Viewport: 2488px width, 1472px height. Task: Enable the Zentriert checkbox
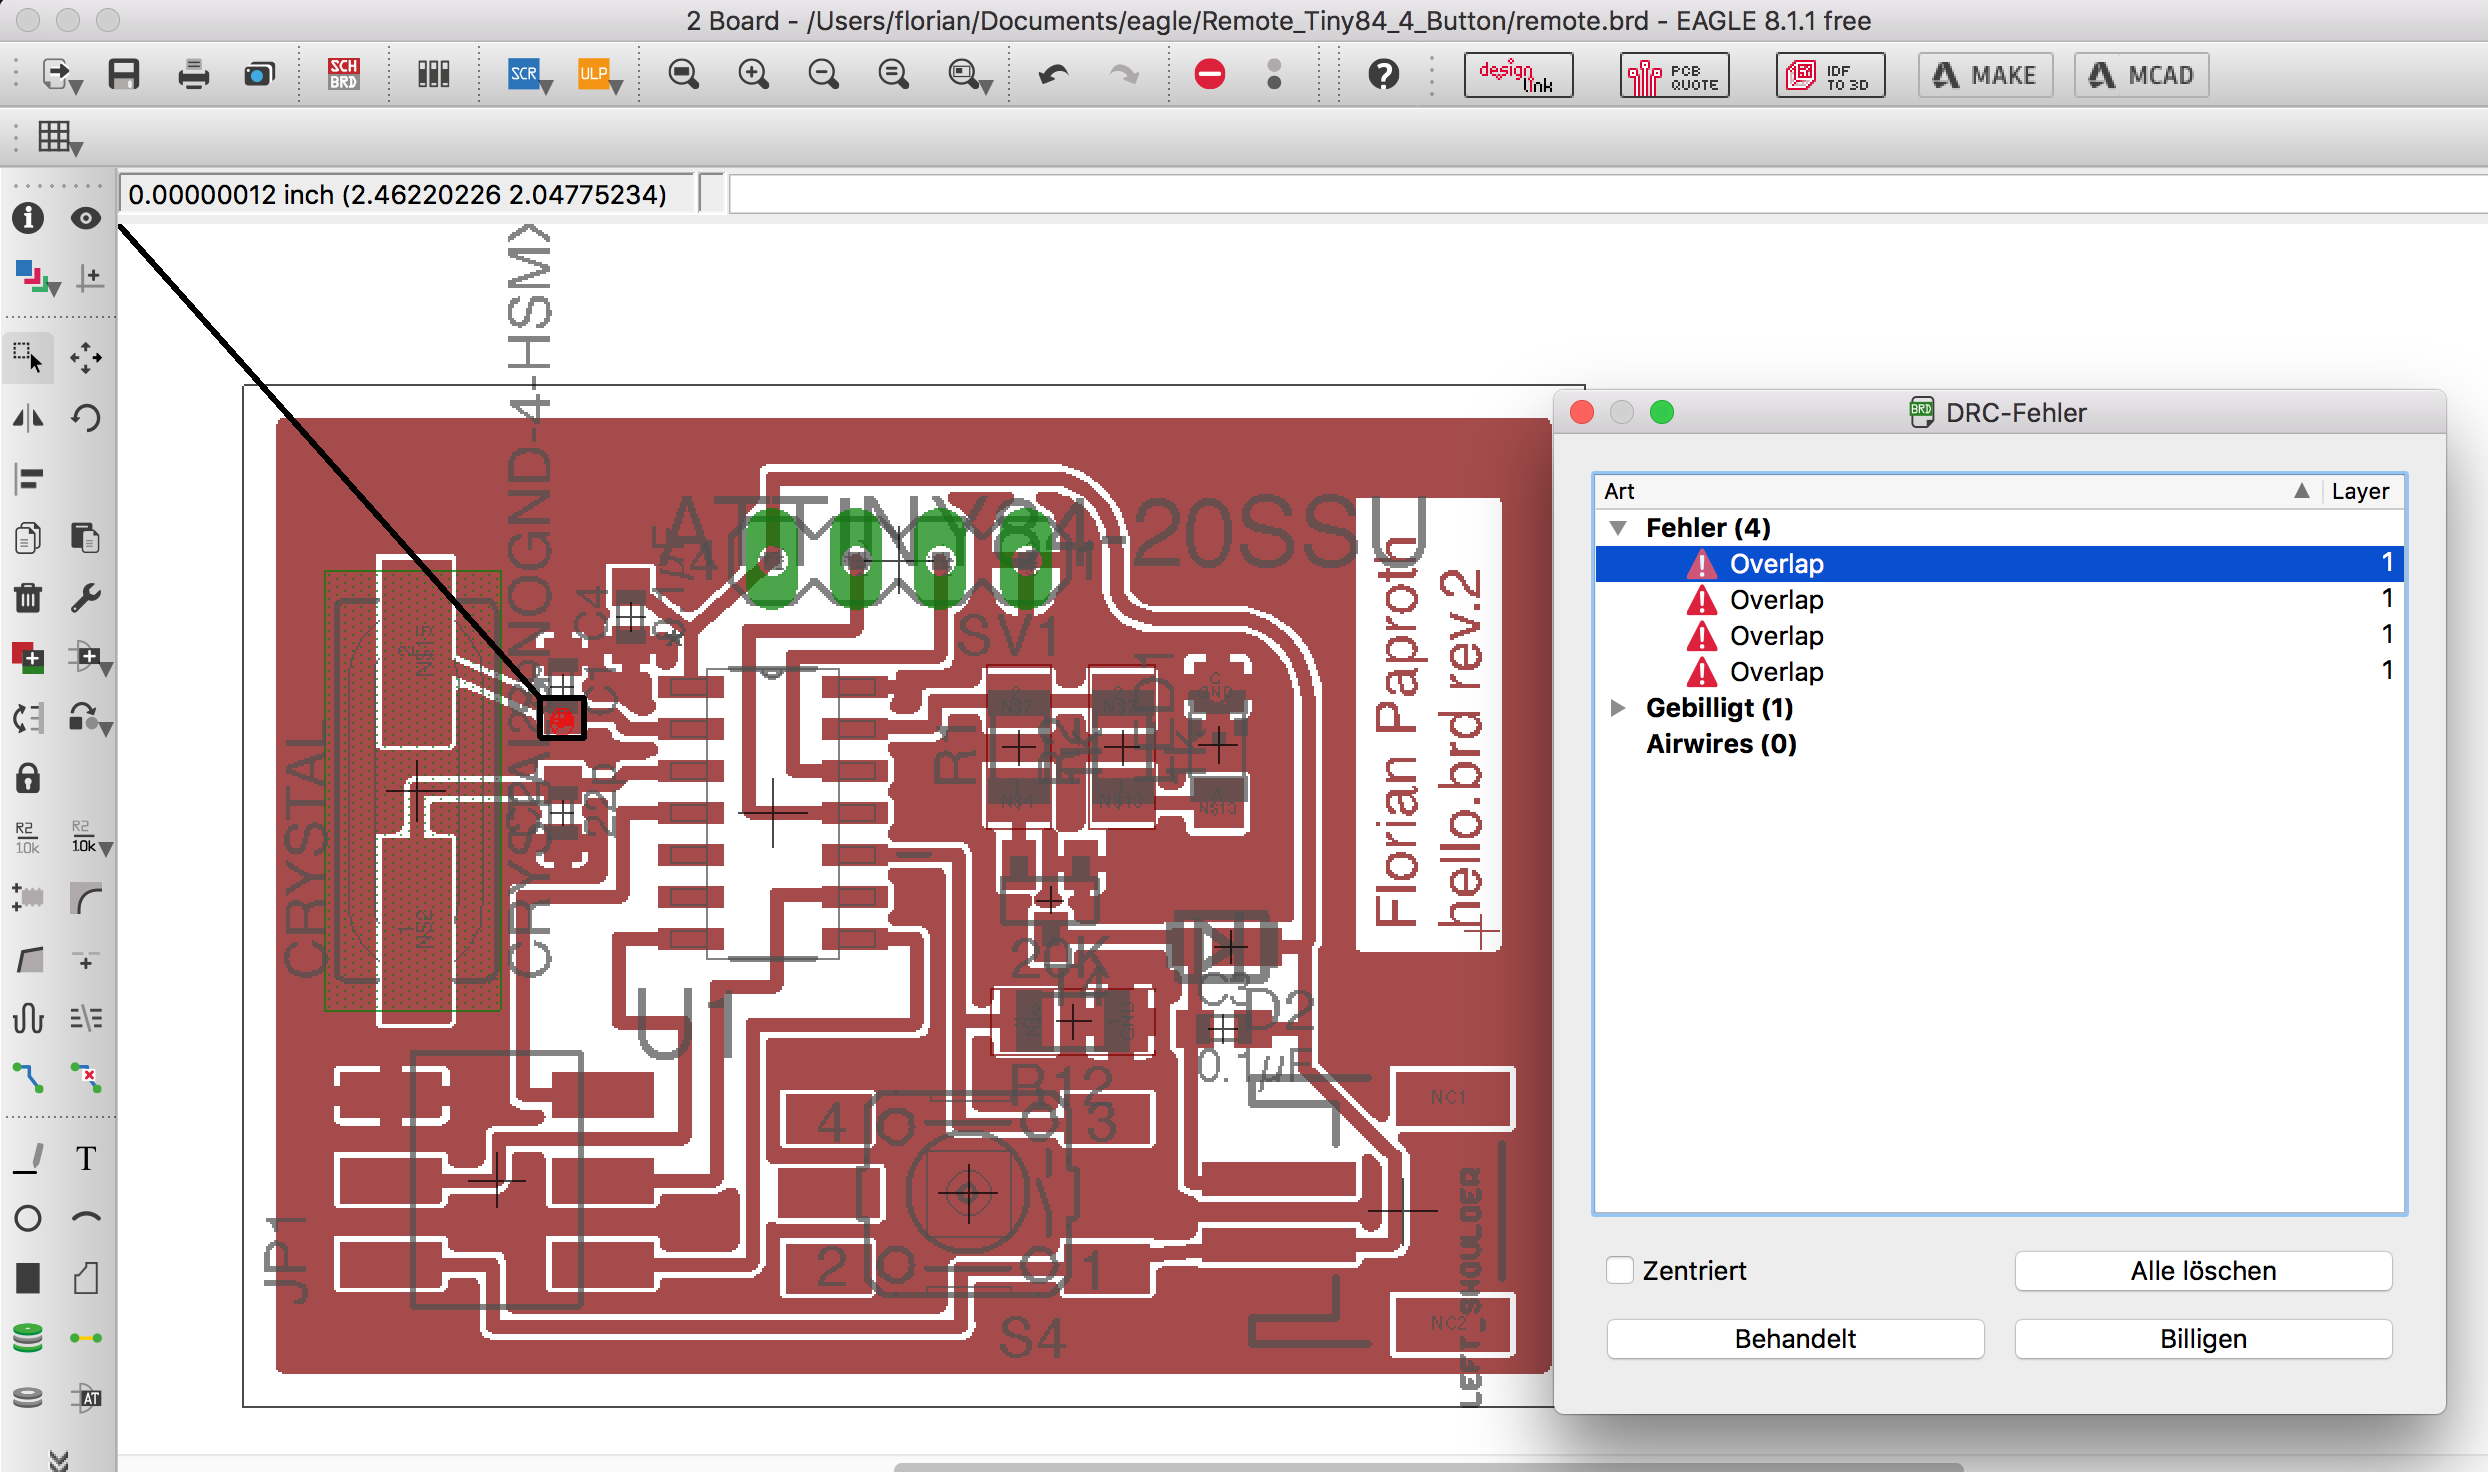point(1619,1270)
